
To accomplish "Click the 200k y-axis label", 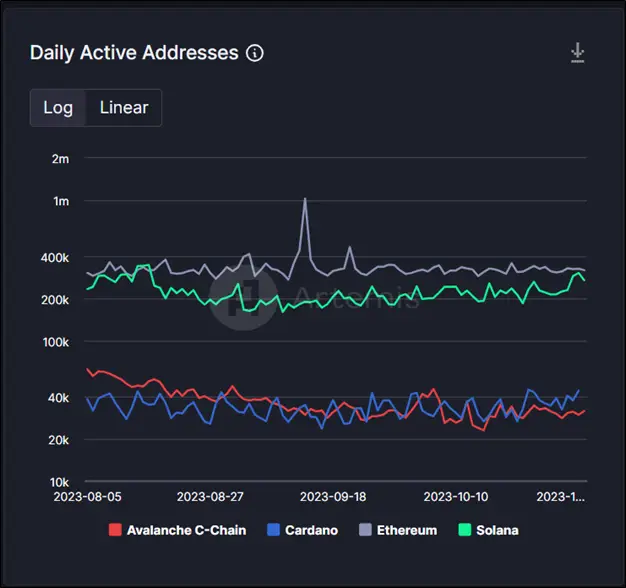I will click(x=55, y=300).
